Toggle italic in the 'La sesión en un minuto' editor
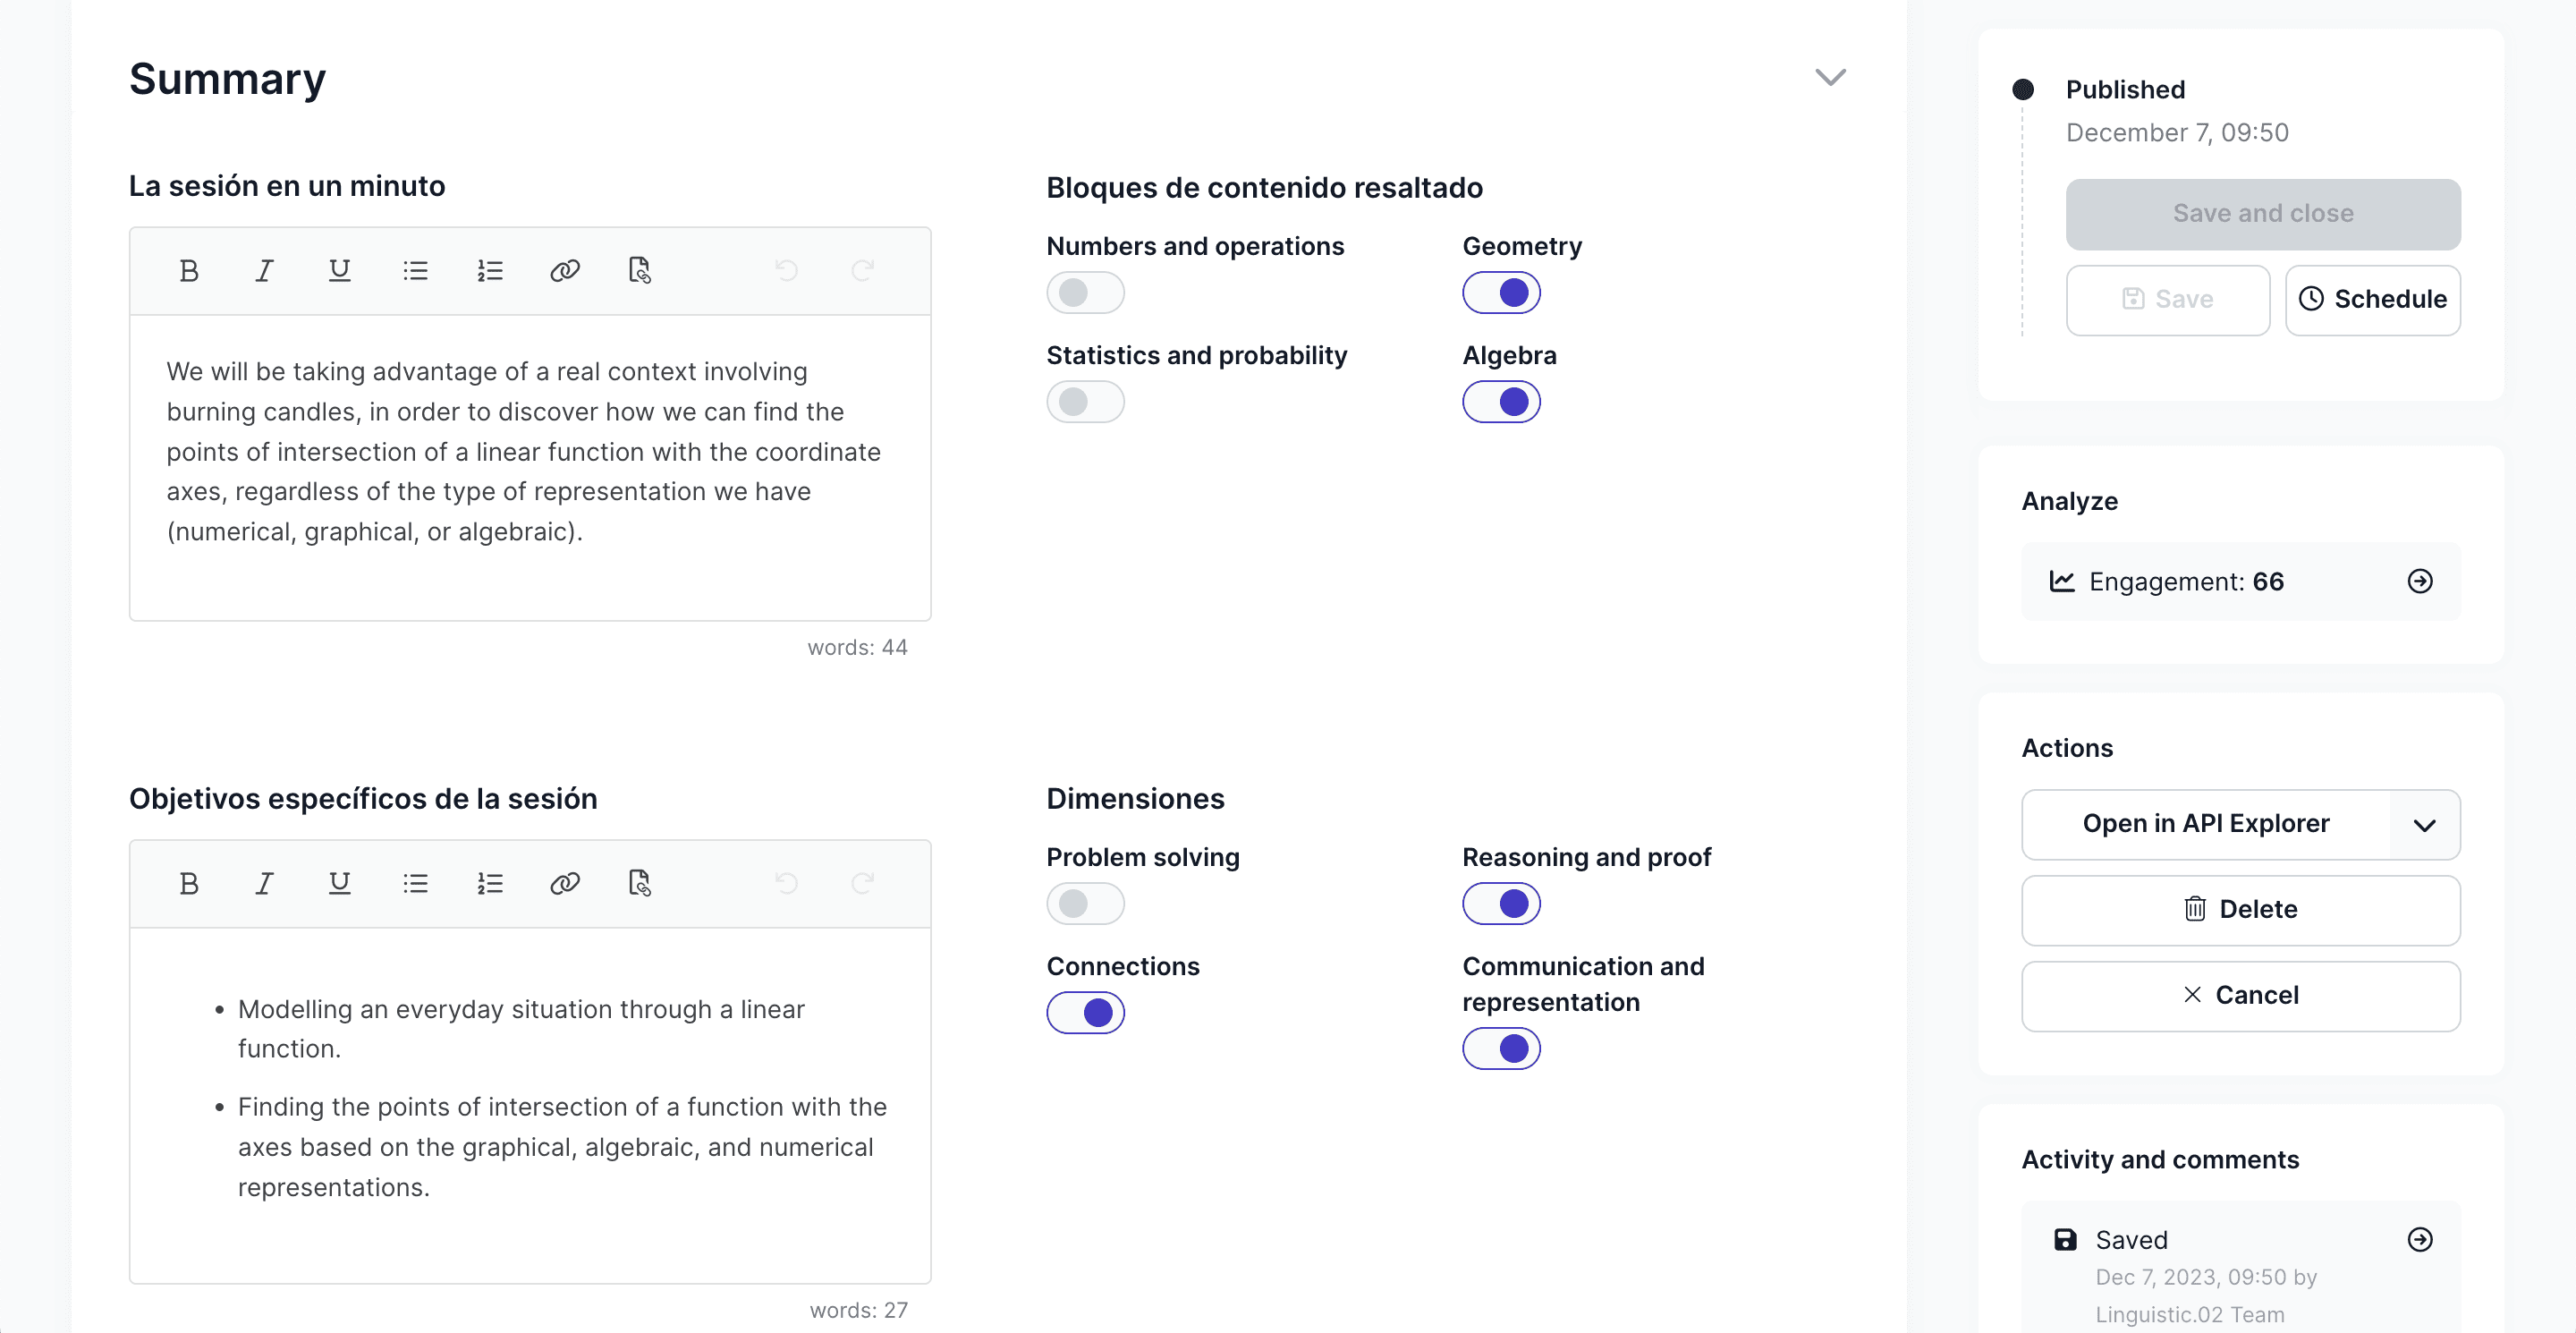2576x1333 pixels. coord(264,271)
